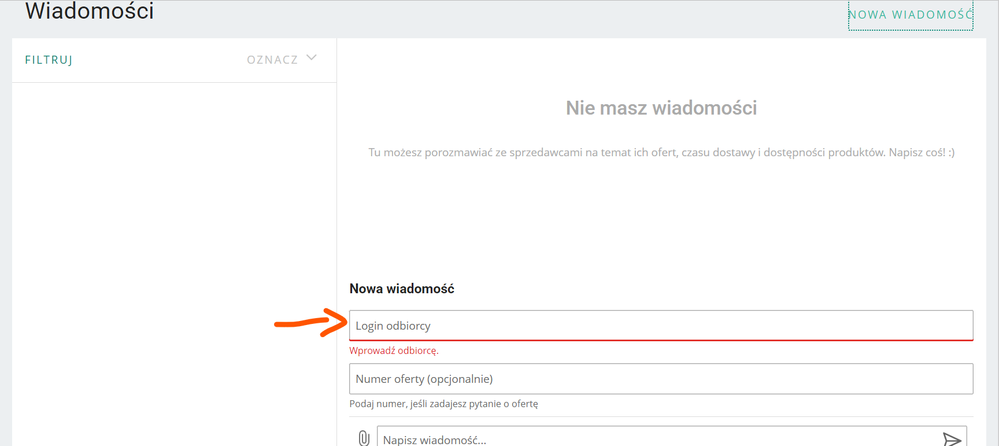Focus the Napisz wiadomość text box
Screen dimensions: 999x446
tap(650, 439)
